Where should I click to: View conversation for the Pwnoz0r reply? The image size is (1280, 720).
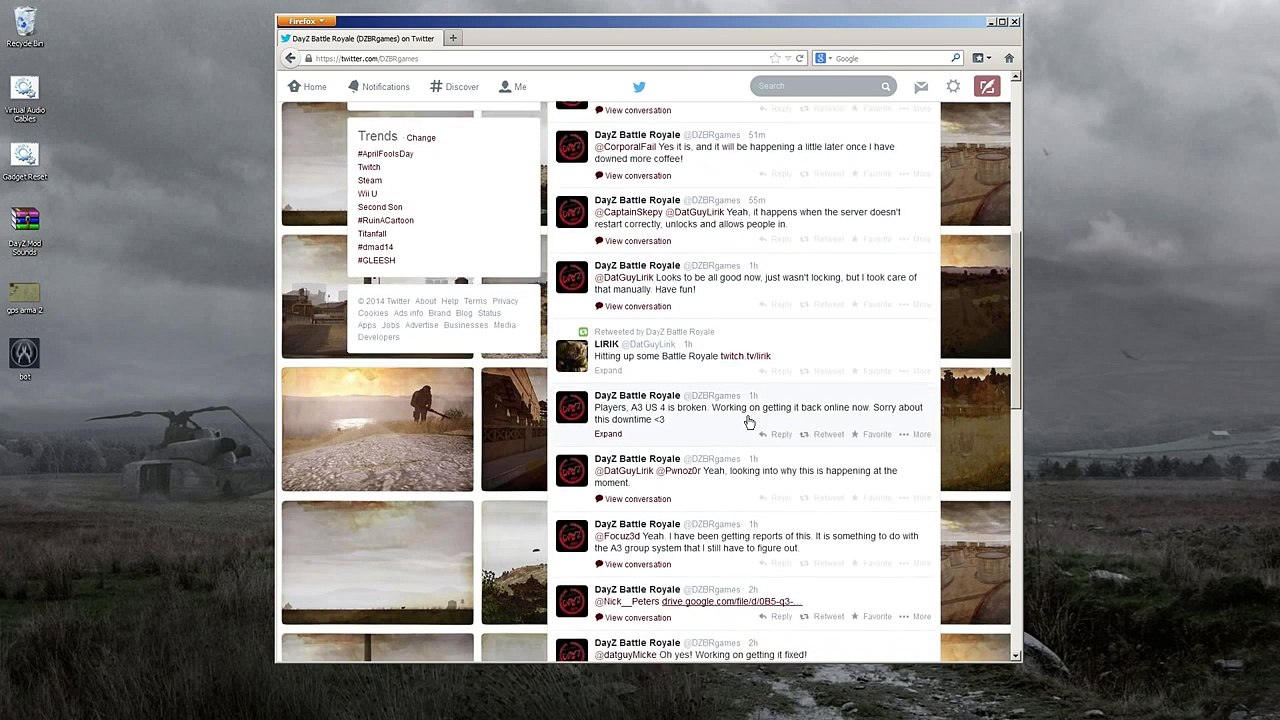pyautogui.click(x=633, y=499)
